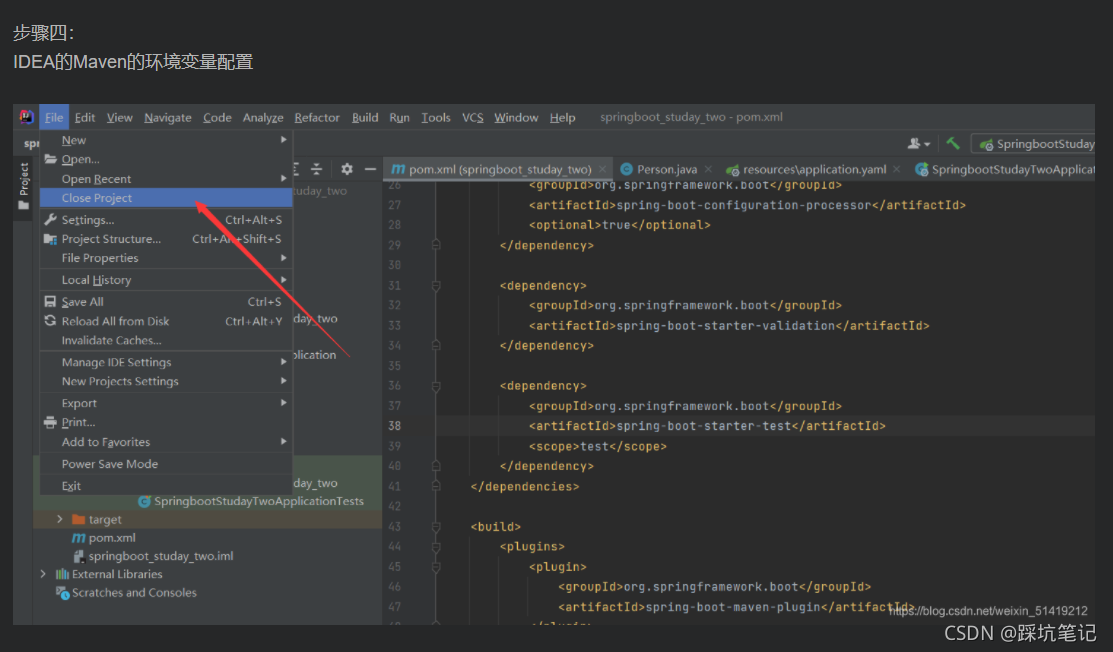Click the green Build hammer icon
The image size is (1113, 652).
953,143
